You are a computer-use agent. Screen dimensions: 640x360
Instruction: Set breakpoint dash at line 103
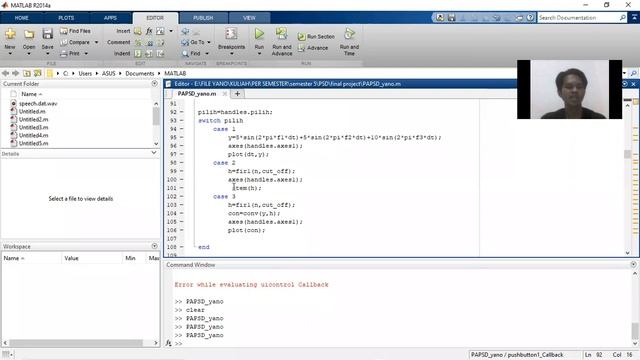182,205
